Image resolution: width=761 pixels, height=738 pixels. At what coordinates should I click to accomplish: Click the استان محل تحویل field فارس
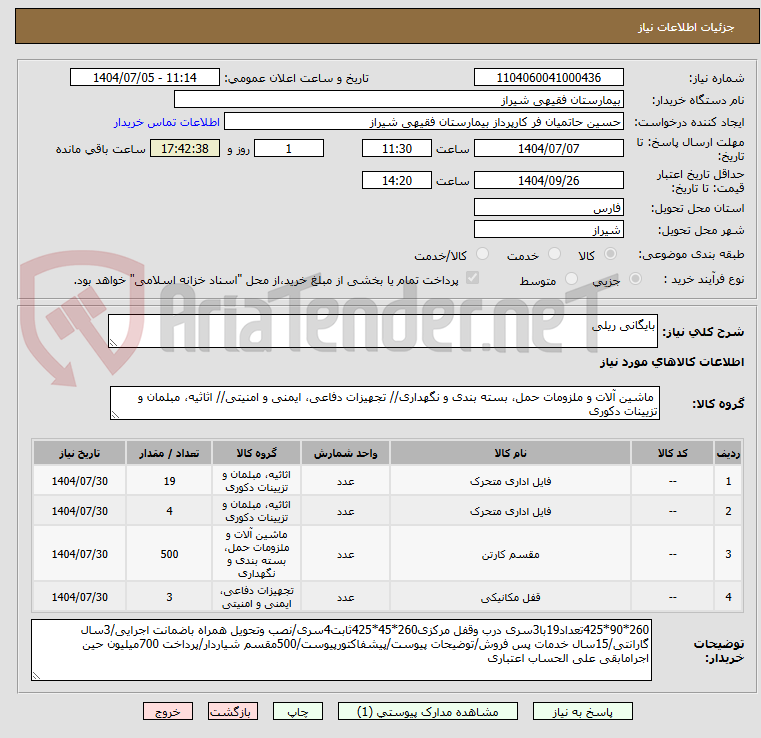548,207
